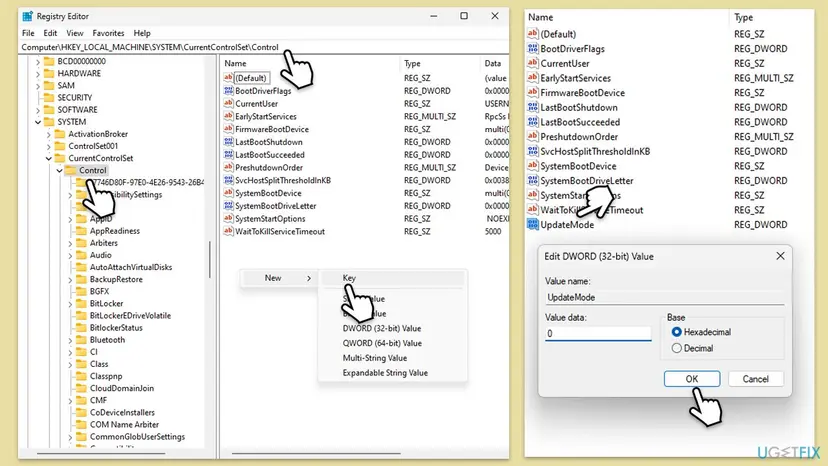The height and width of the screenshot is (466, 828).
Task: Open the View menu
Action: (x=74, y=33)
